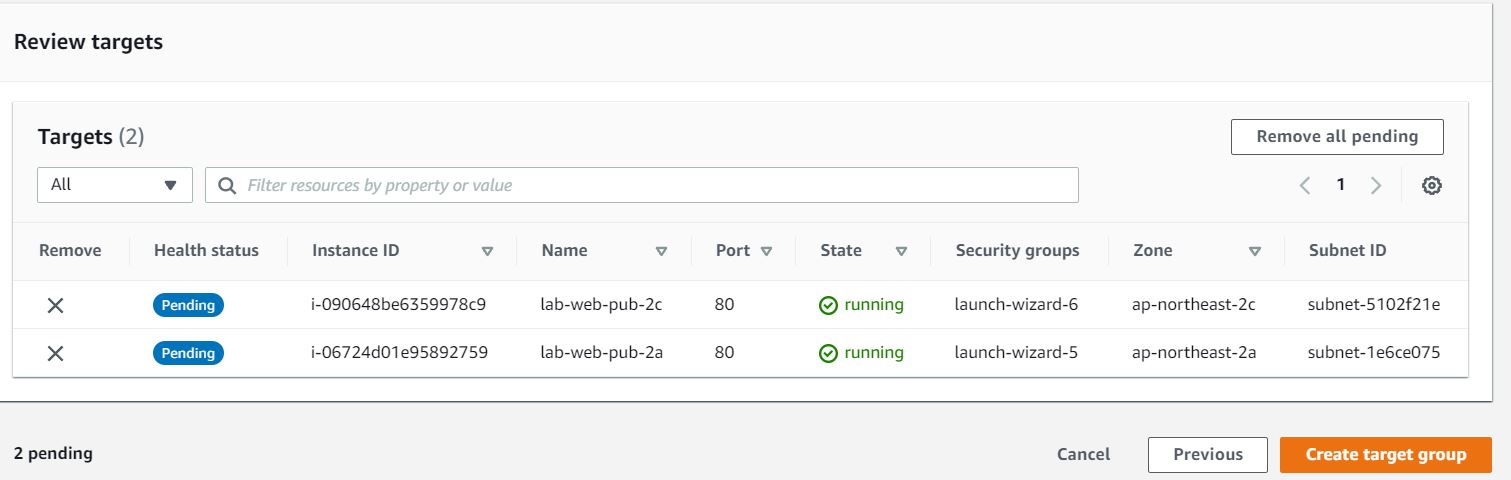Sort targets by Port column
The height and width of the screenshot is (480, 1511).
pyautogui.click(x=766, y=251)
